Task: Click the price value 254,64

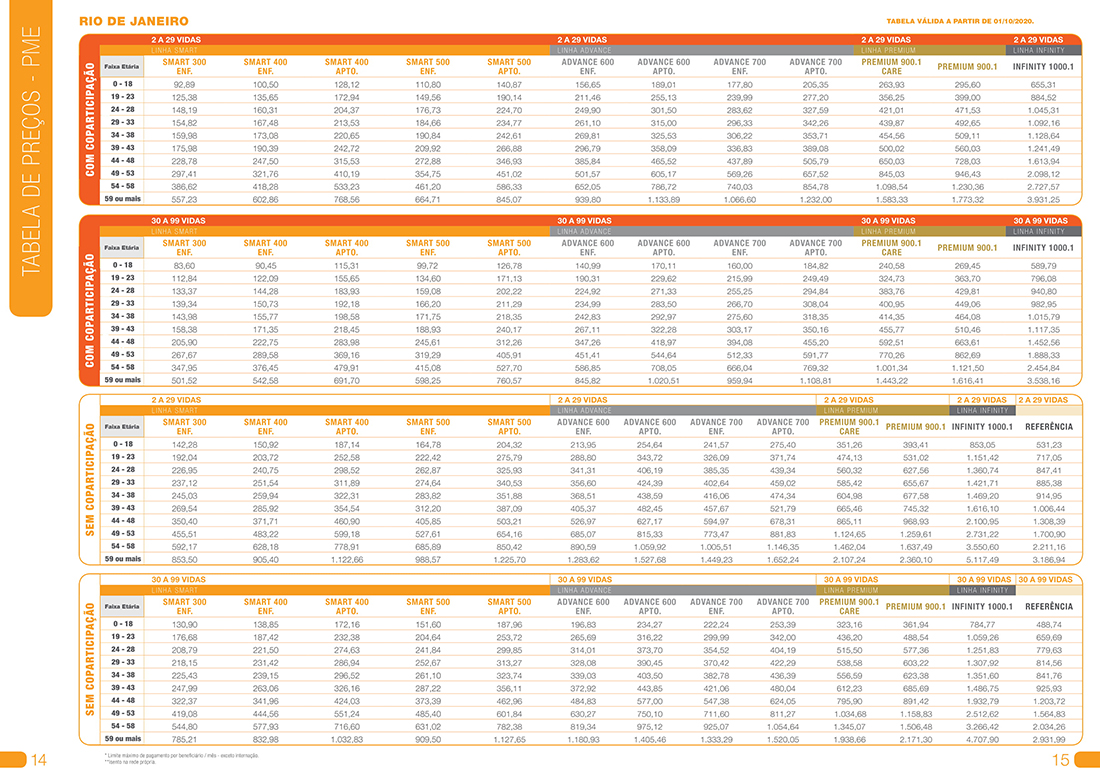Action: tap(650, 445)
